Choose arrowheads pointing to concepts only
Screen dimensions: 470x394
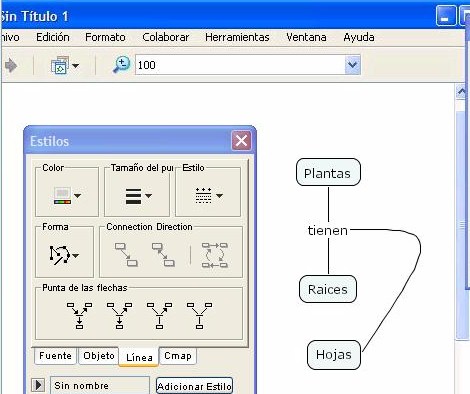[x=119, y=316]
